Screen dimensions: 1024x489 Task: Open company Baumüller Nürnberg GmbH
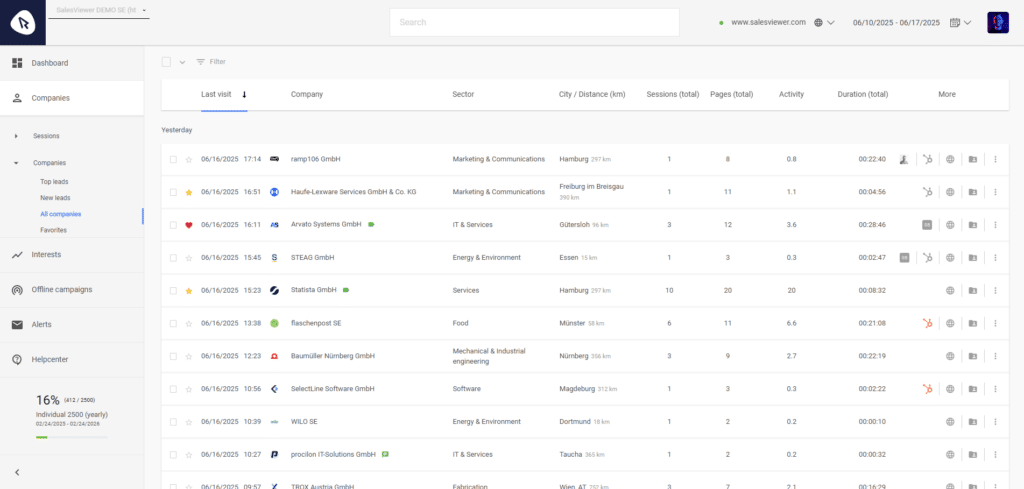click(332, 356)
